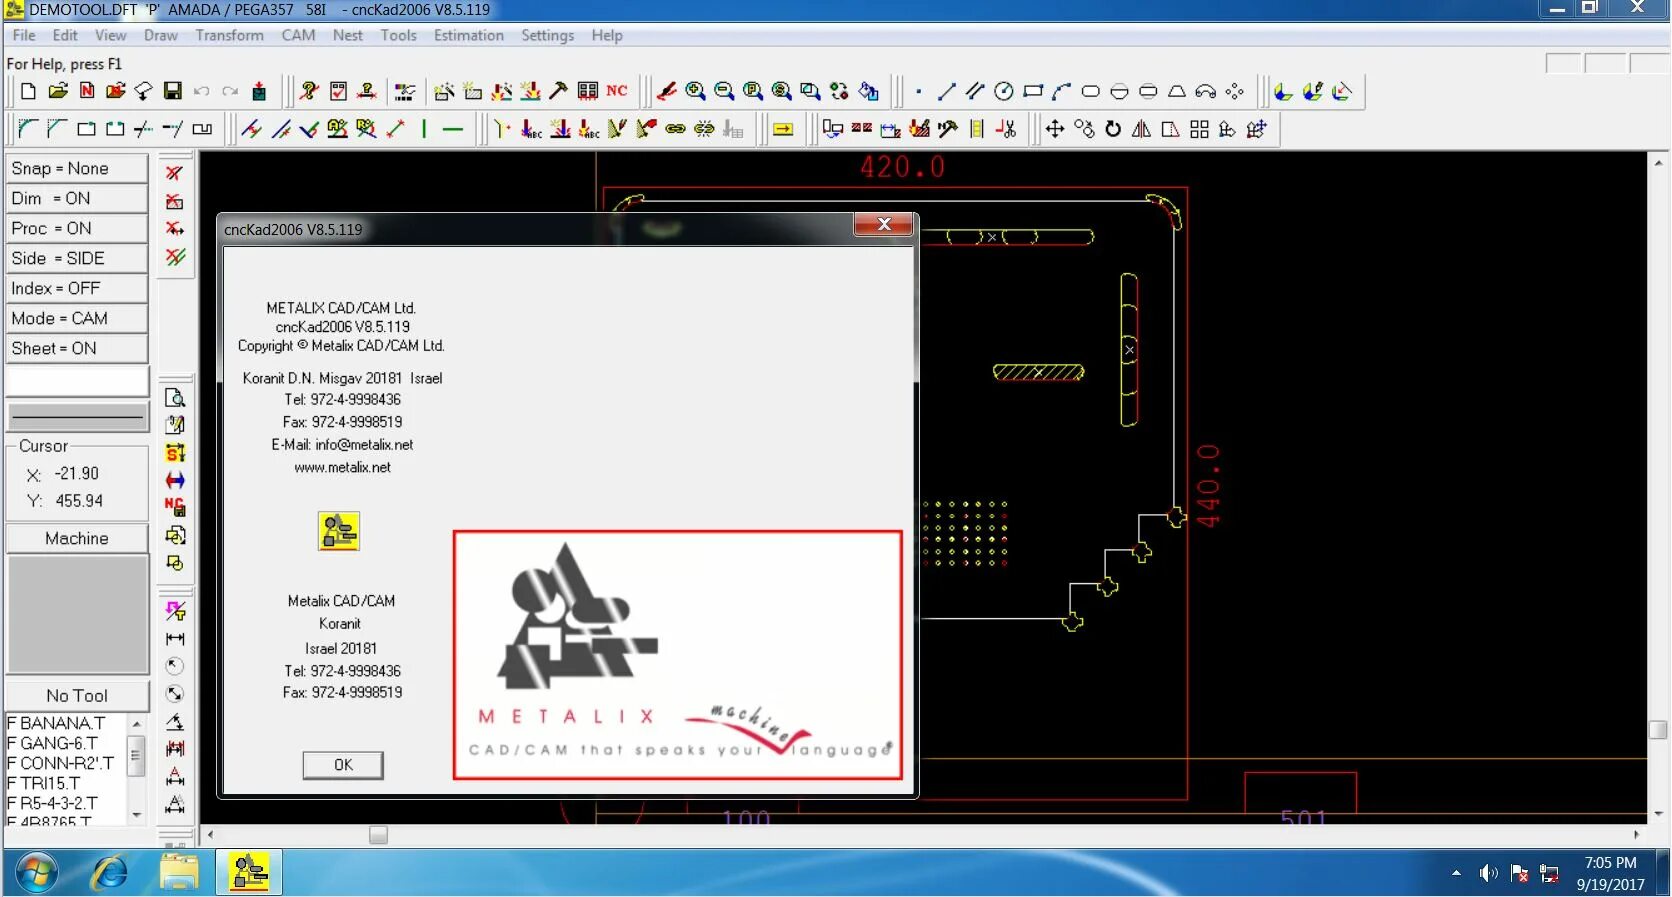Select the Draw Line tool
The width and height of the screenshot is (1672, 897).
point(946,91)
